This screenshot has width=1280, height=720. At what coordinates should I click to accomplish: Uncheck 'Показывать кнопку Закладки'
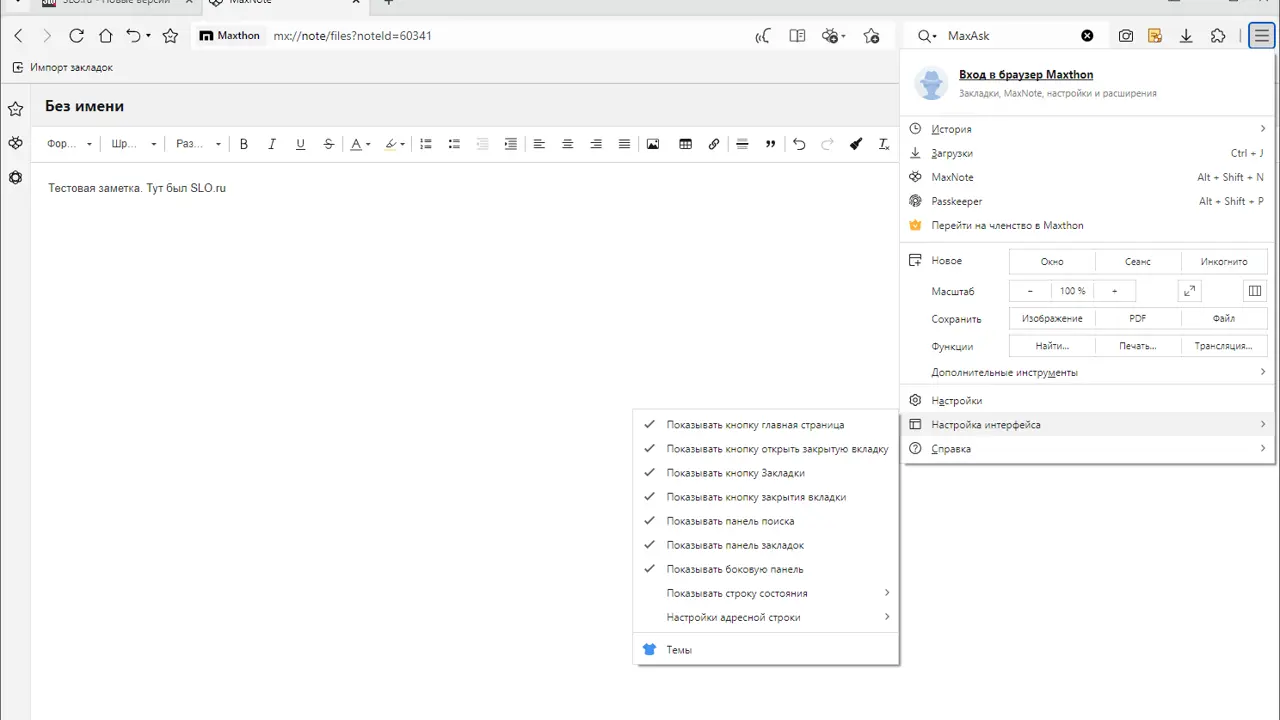pyautogui.click(x=735, y=473)
